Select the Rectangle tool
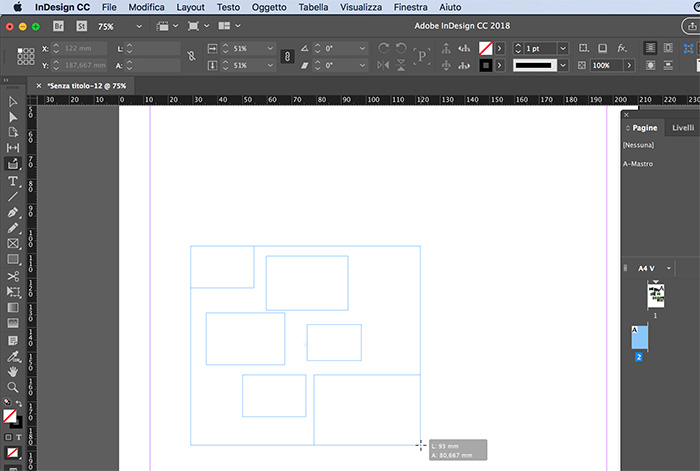Viewport: 700px width, 471px height. [13, 259]
